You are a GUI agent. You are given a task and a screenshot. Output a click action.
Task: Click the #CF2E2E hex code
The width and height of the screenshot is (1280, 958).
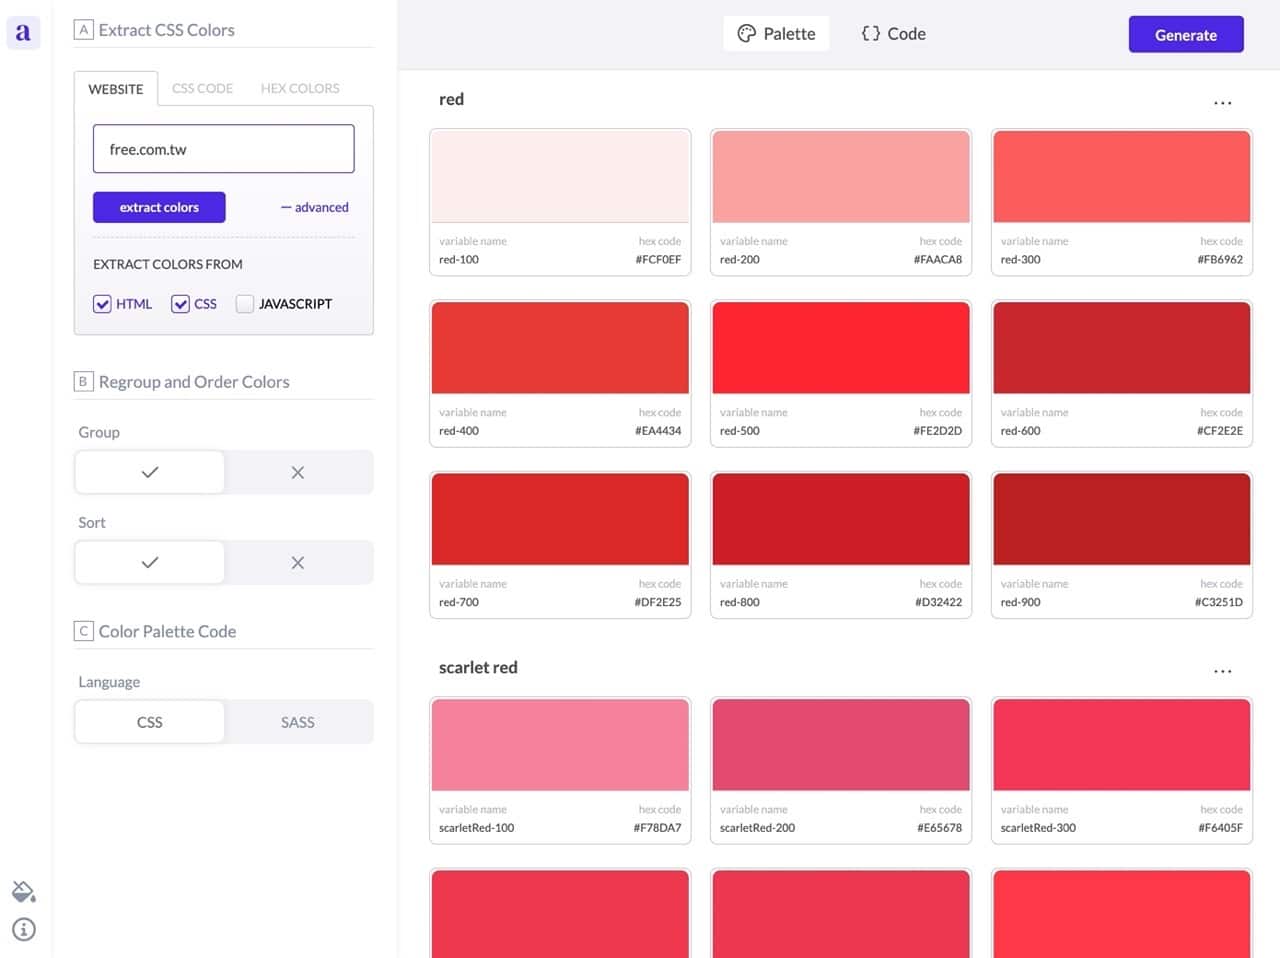1220,431
